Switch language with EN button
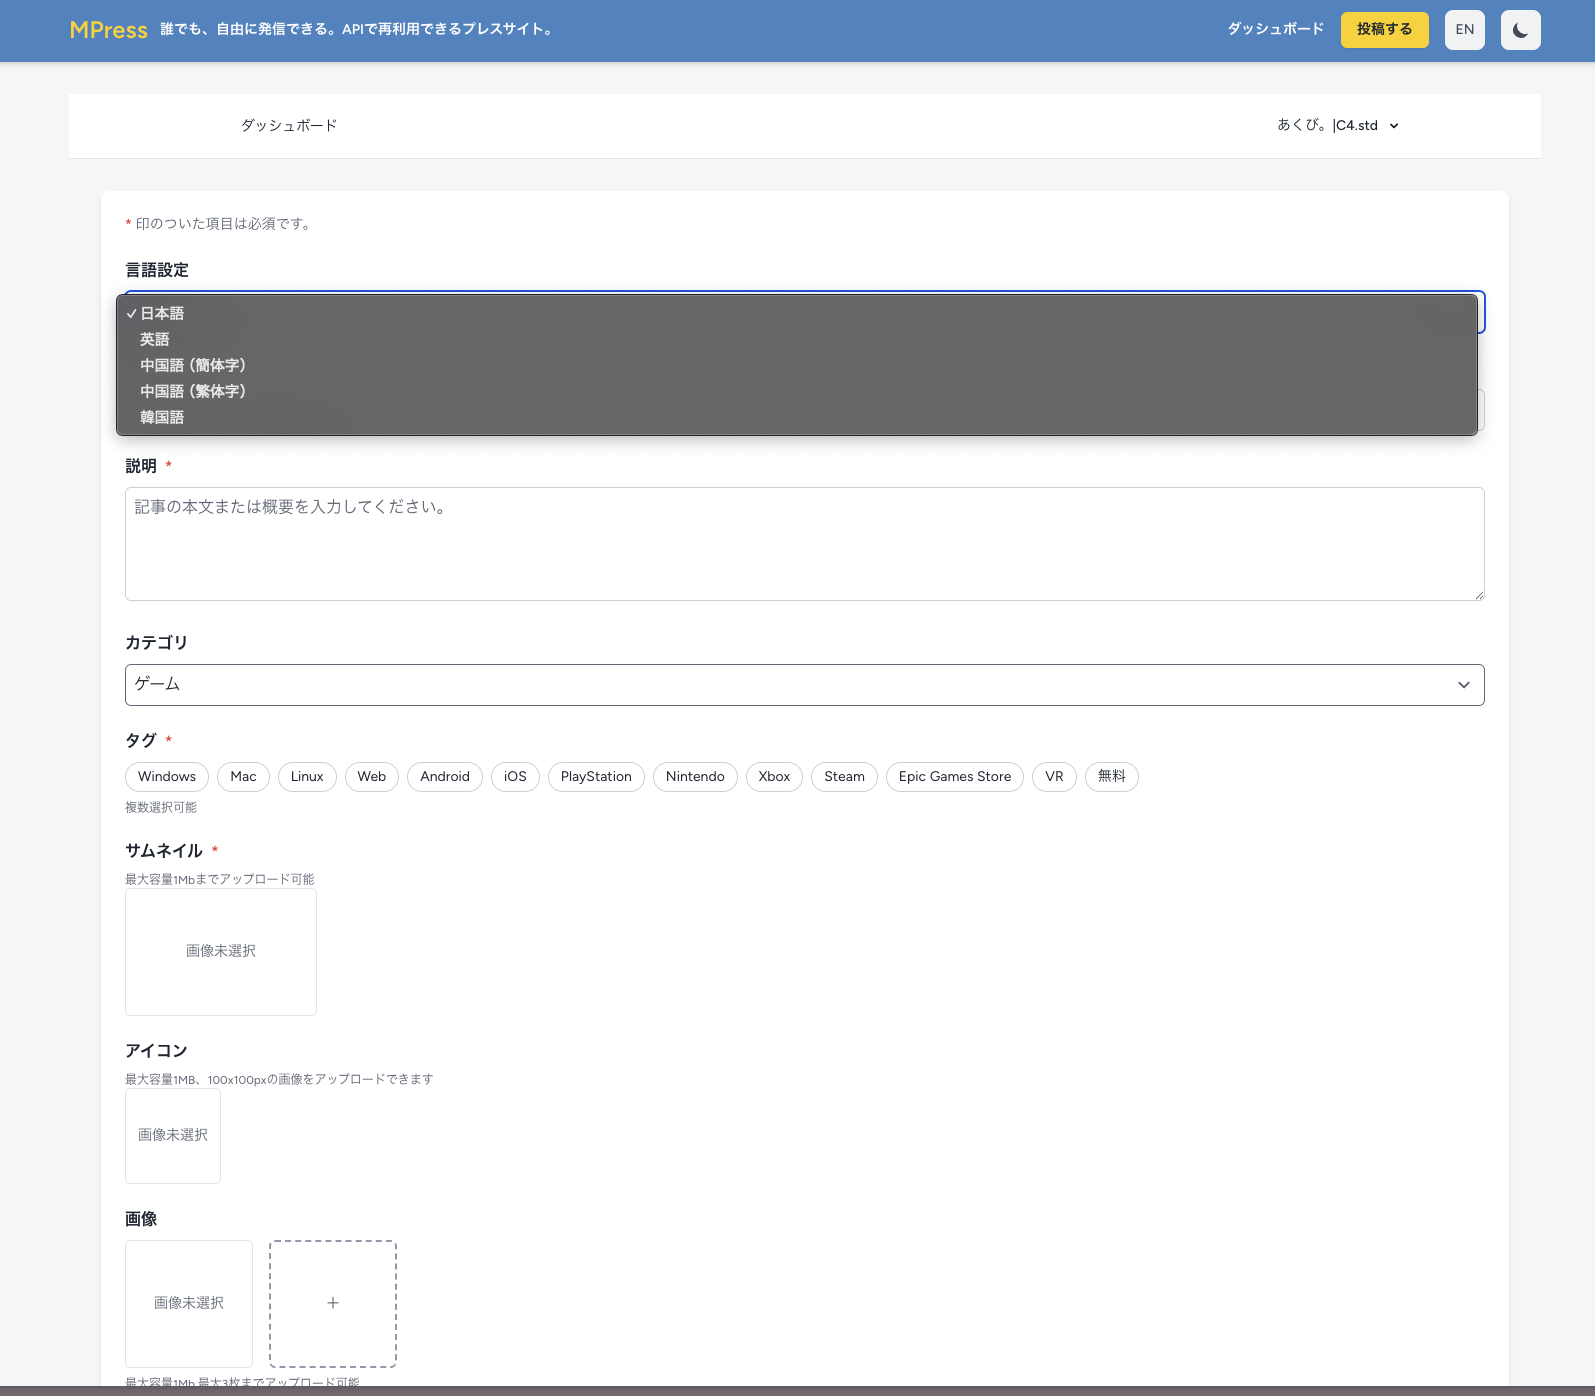The height and width of the screenshot is (1396, 1595). click(x=1464, y=30)
